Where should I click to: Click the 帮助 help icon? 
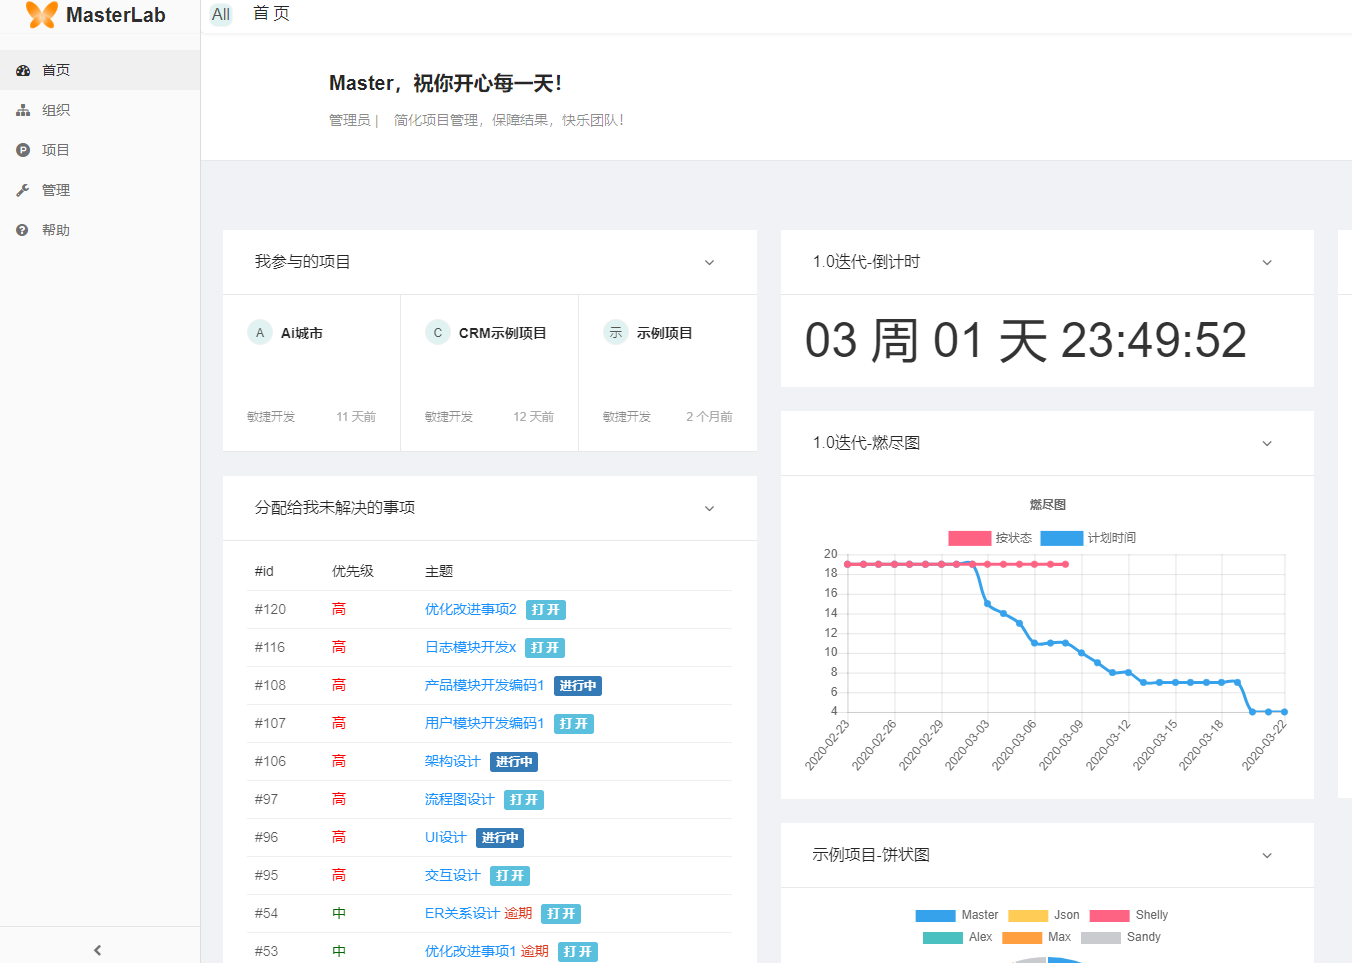tap(23, 230)
